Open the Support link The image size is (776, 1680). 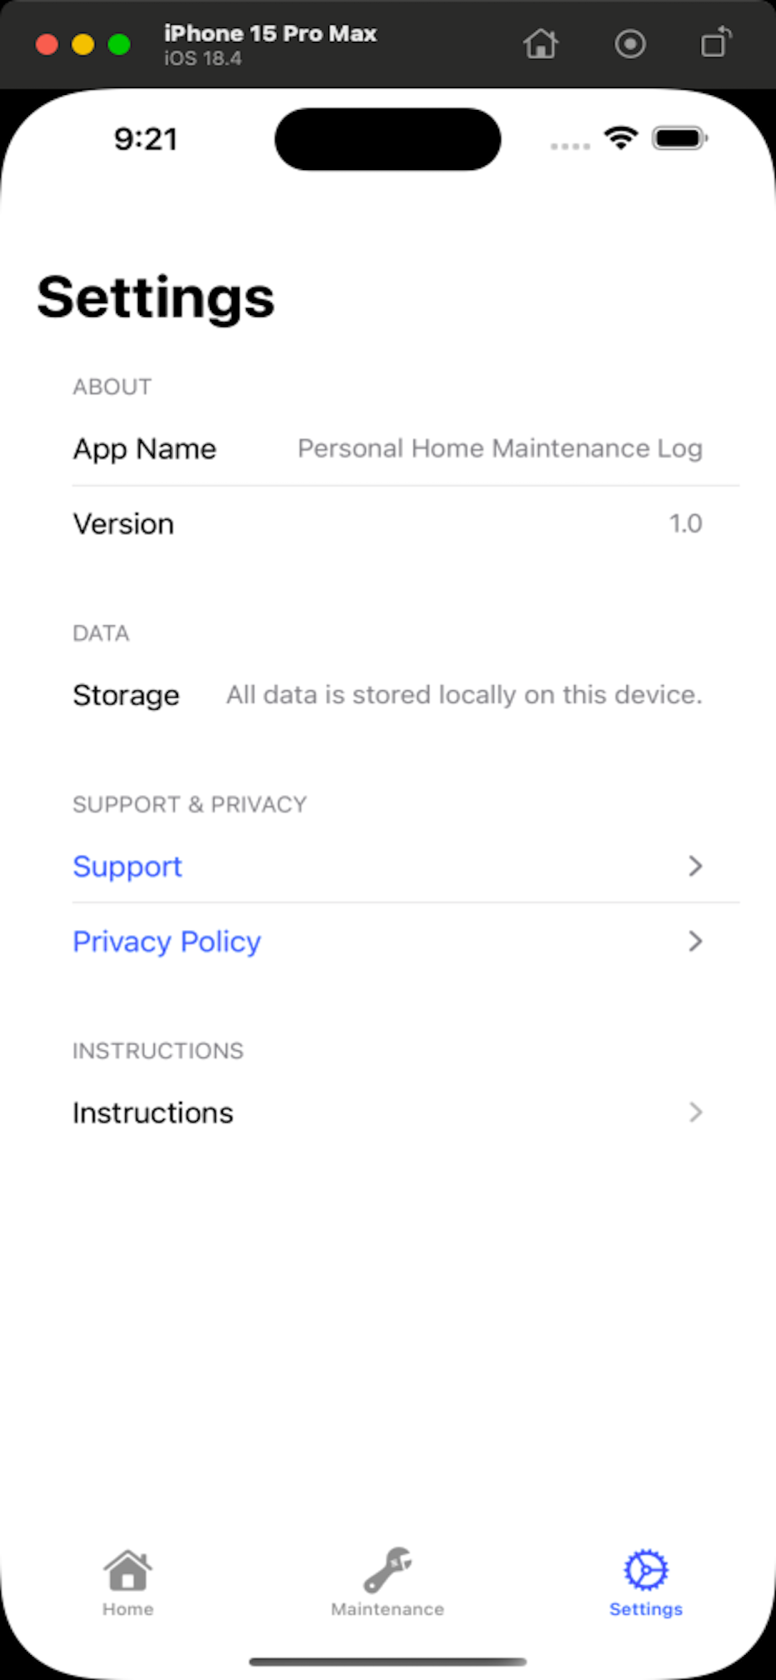click(128, 866)
